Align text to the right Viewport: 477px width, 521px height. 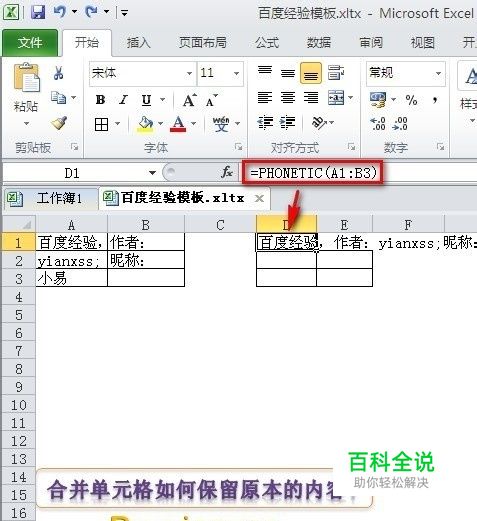[311, 98]
